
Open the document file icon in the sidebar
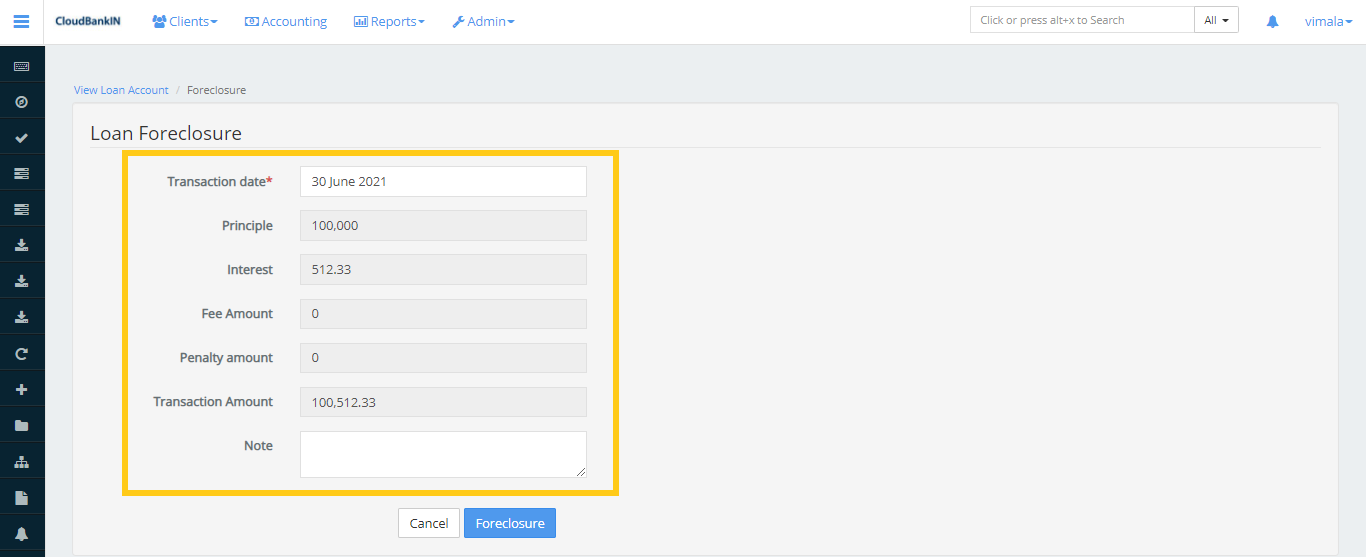(x=21, y=498)
